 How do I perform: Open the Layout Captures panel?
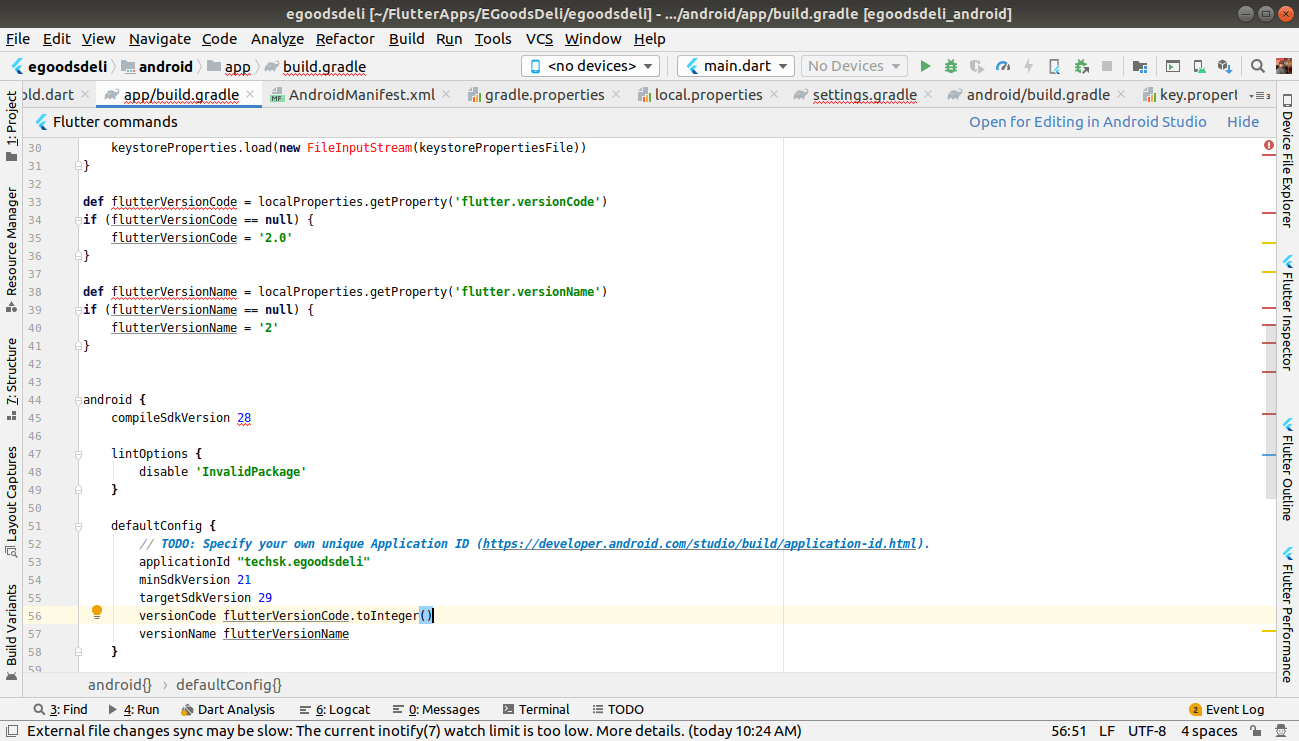point(12,501)
